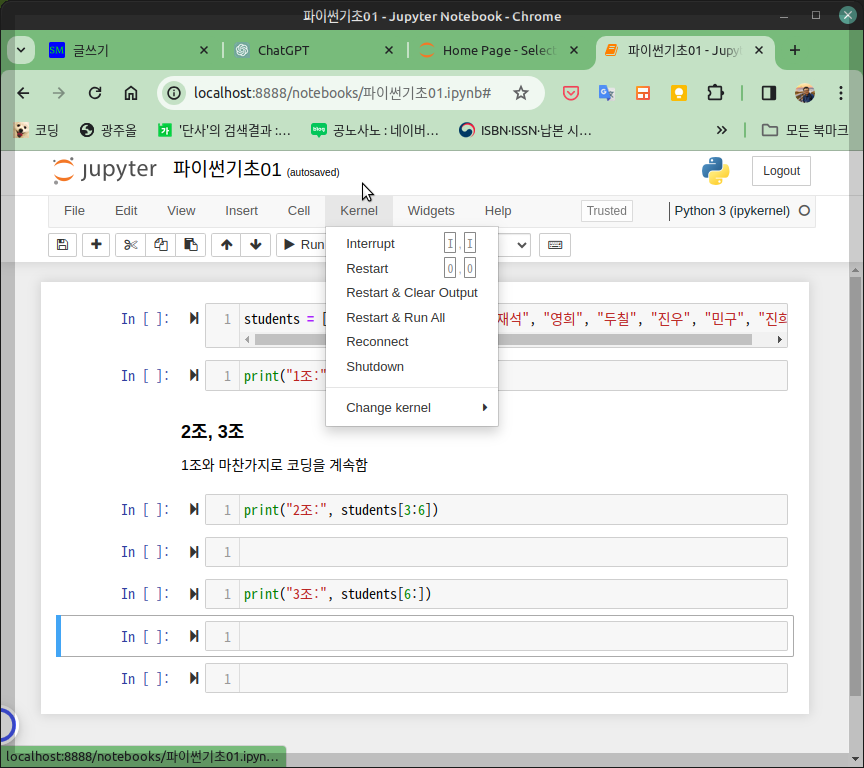Run the students list cell via its step icon
The height and width of the screenshot is (768, 864).
click(x=194, y=318)
